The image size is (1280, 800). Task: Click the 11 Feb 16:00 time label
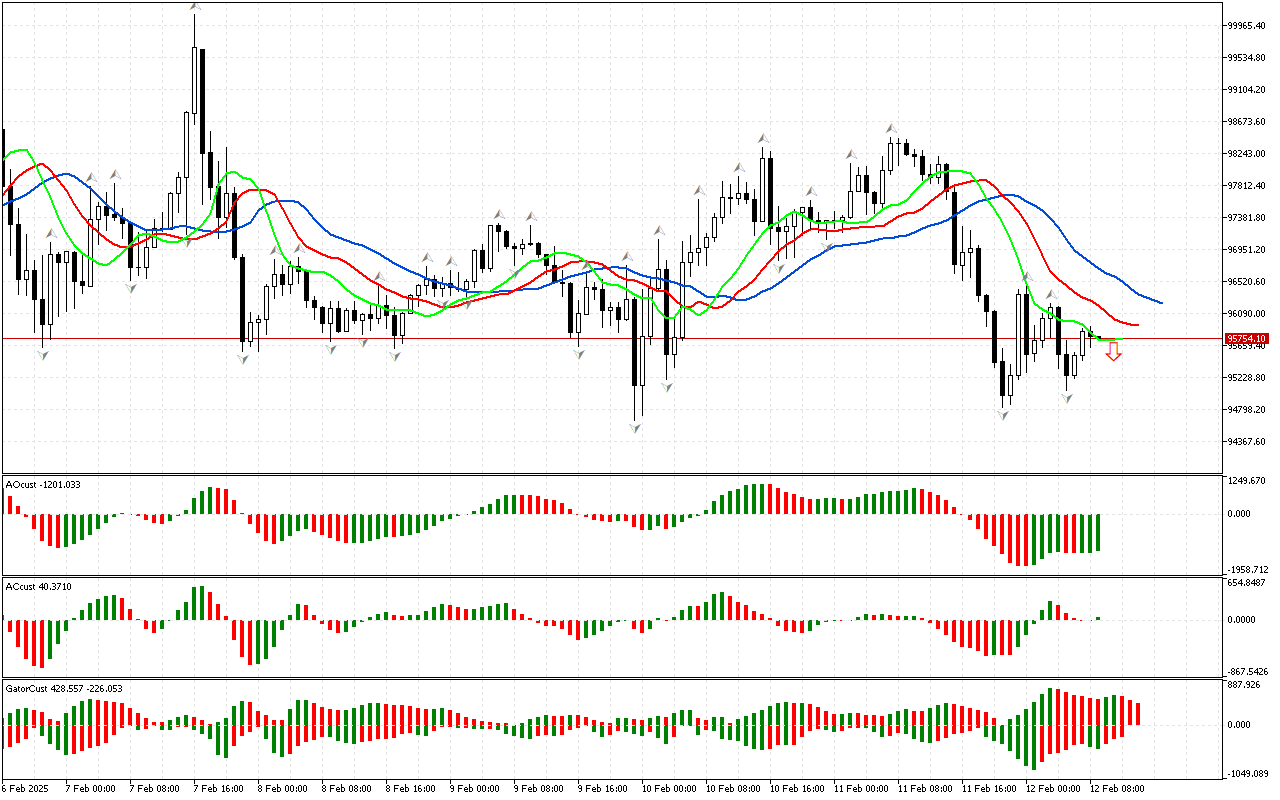tap(989, 789)
